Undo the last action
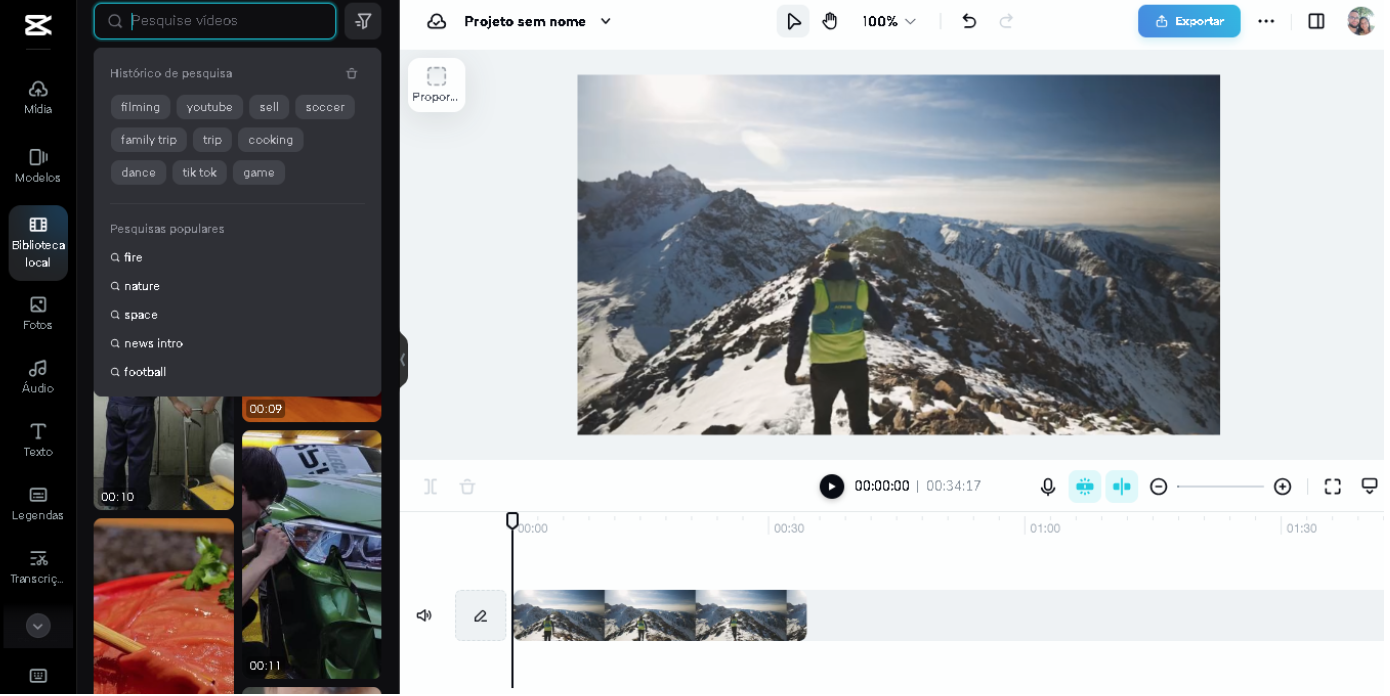 pos(971,21)
